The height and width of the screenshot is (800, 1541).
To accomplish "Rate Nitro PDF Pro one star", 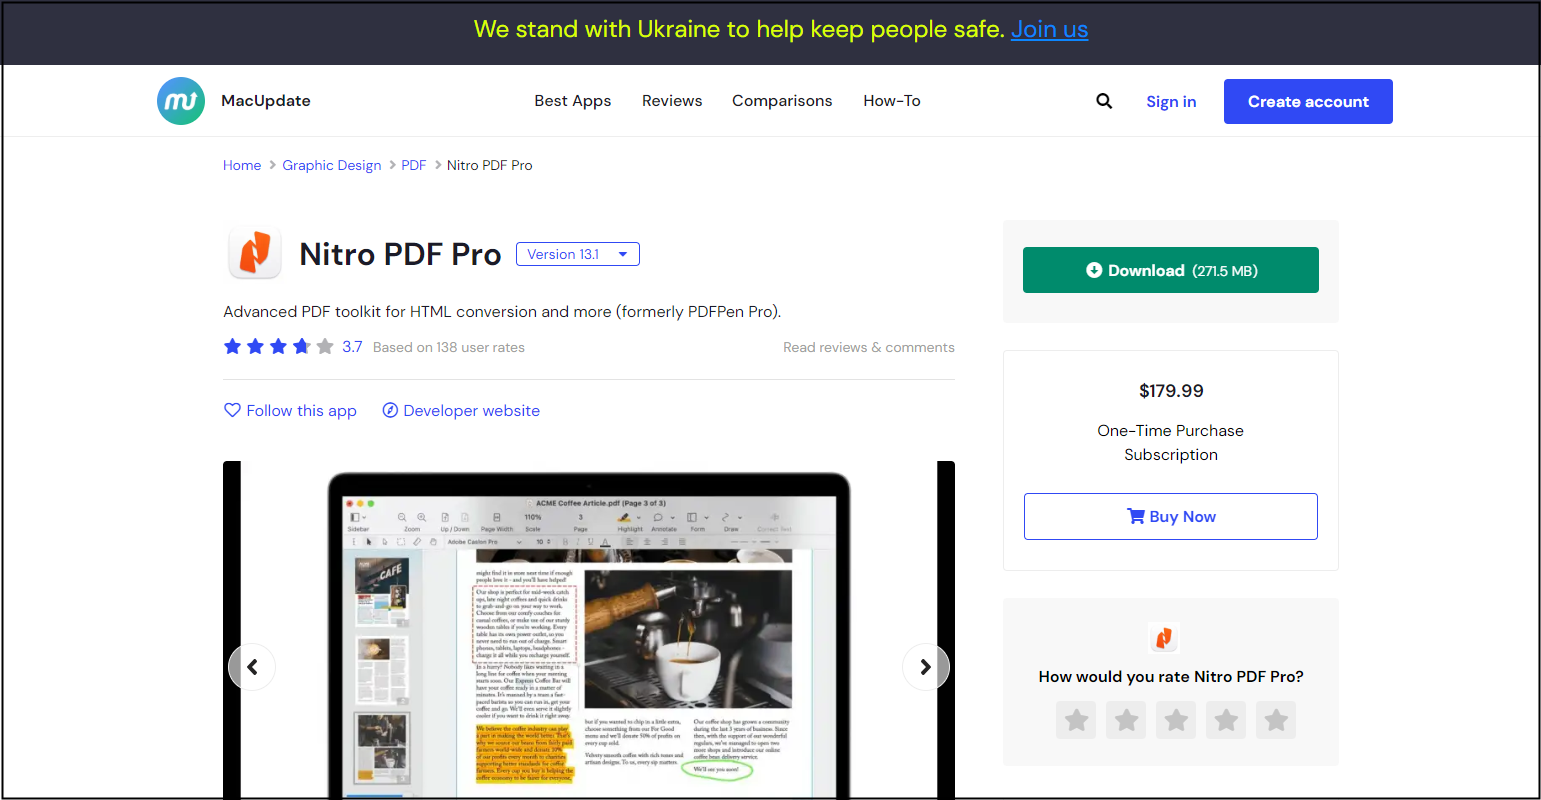I will coord(1076,720).
